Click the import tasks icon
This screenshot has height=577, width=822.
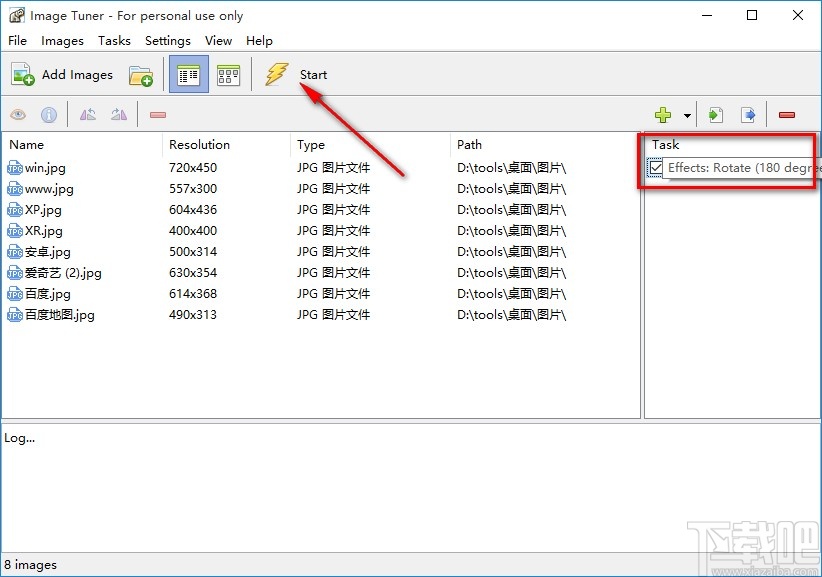click(716, 115)
